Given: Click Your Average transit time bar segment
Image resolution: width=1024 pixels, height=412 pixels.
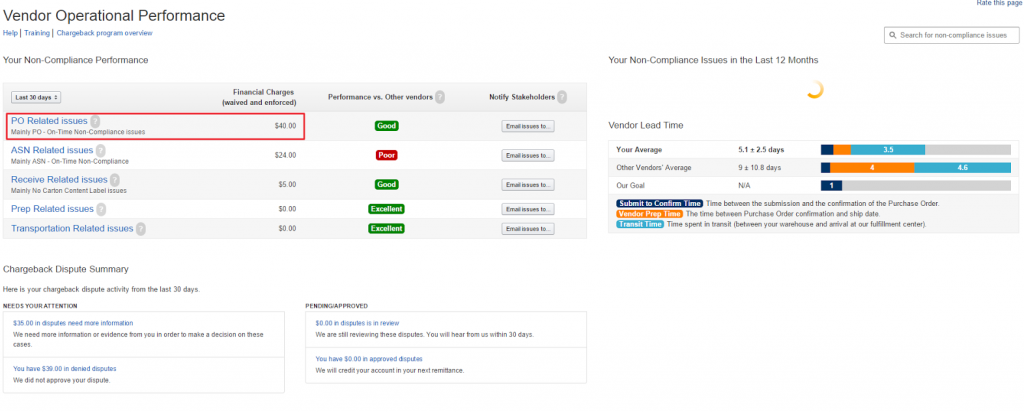Looking at the screenshot, I should pos(888,150).
